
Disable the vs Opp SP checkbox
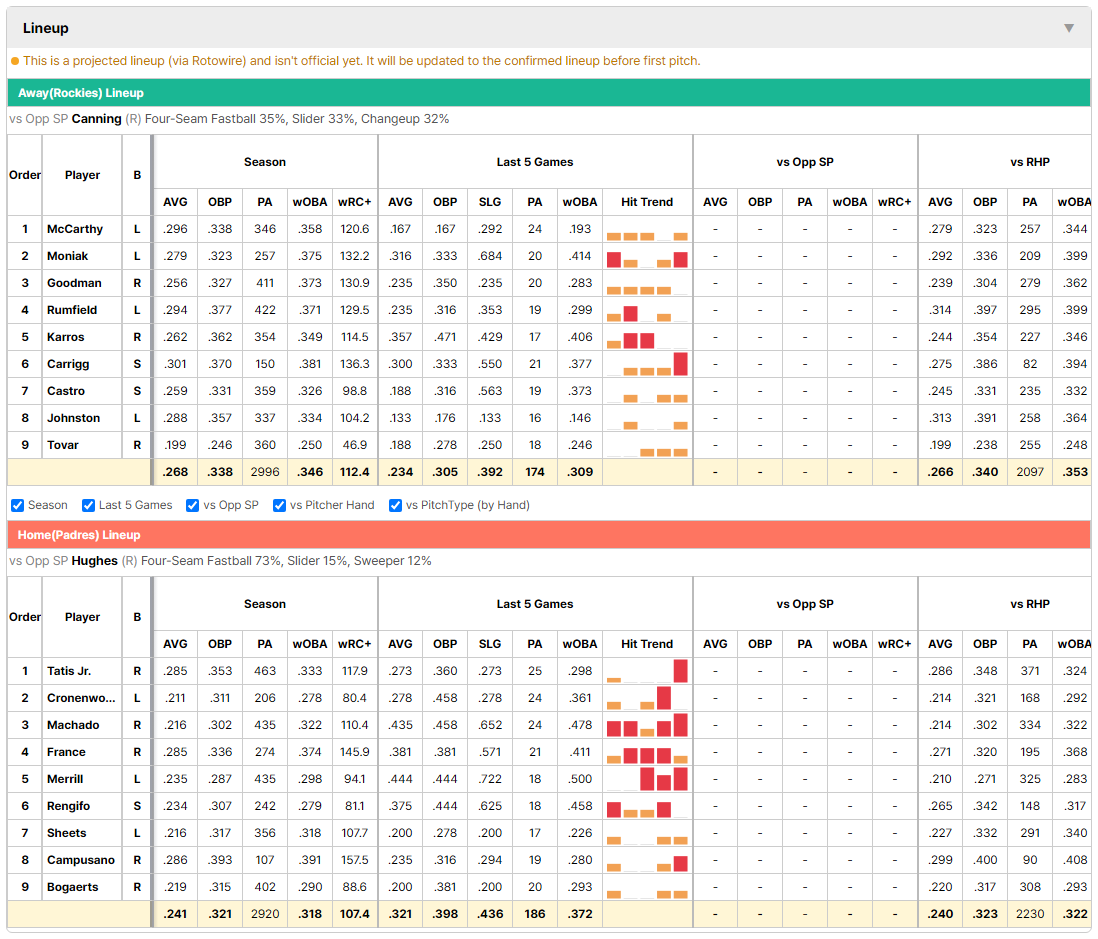pos(193,505)
